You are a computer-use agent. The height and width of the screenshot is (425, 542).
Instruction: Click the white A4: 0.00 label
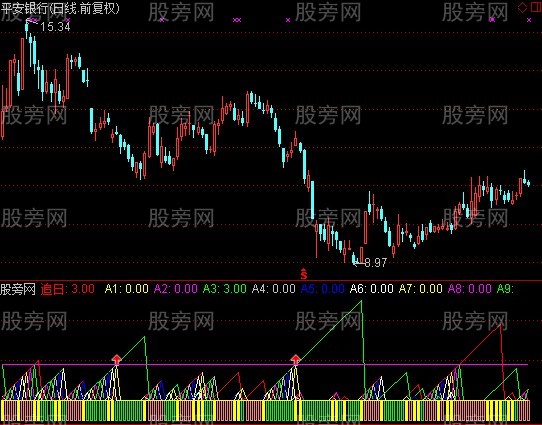click(273, 289)
